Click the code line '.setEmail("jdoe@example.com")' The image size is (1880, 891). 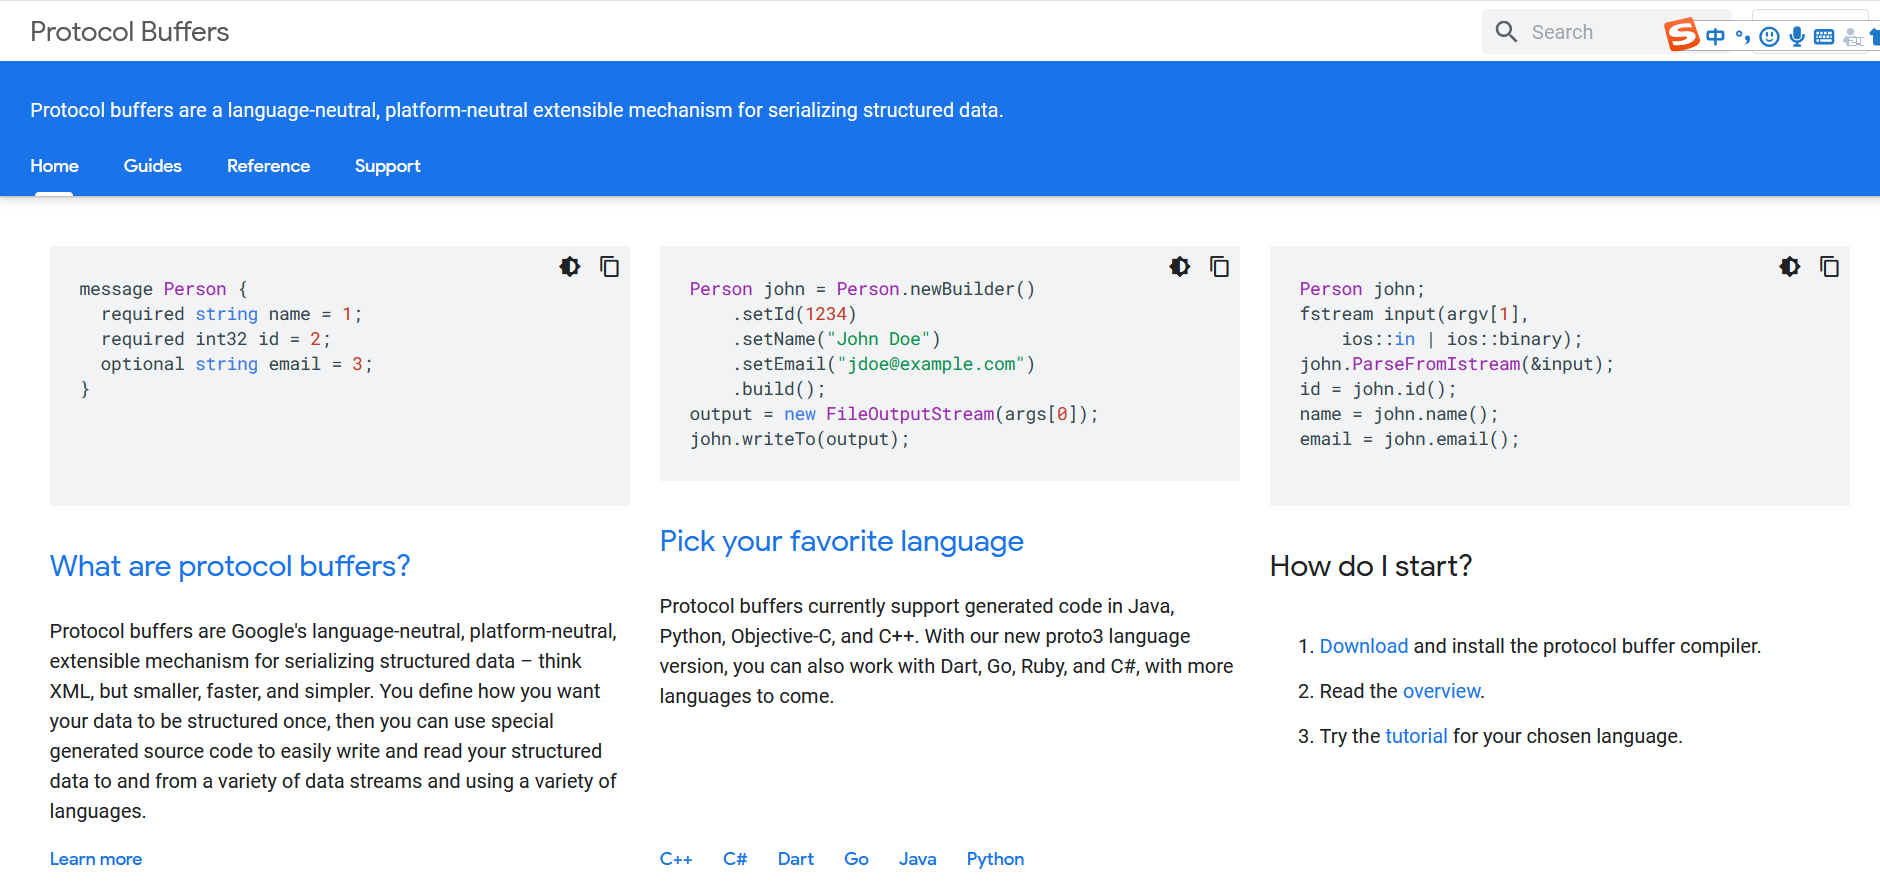coord(883,364)
